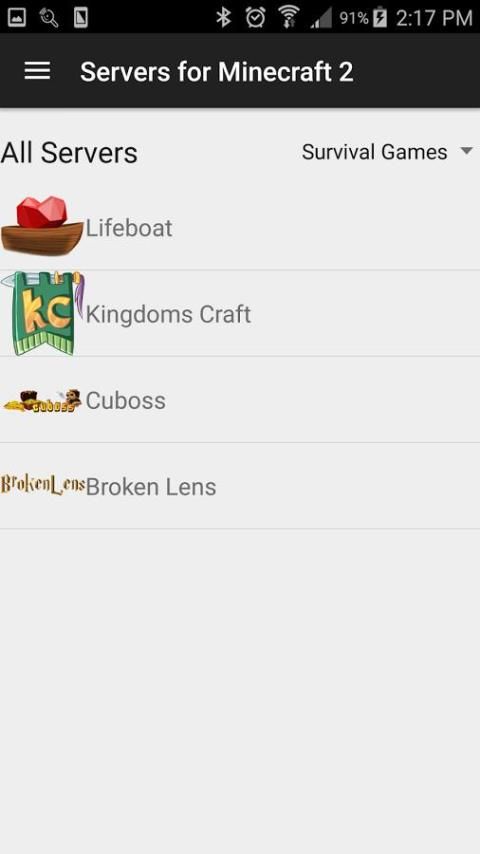Tap the cellular signal strength icon
Viewport: 480px width, 854px height.
[x=321, y=18]
